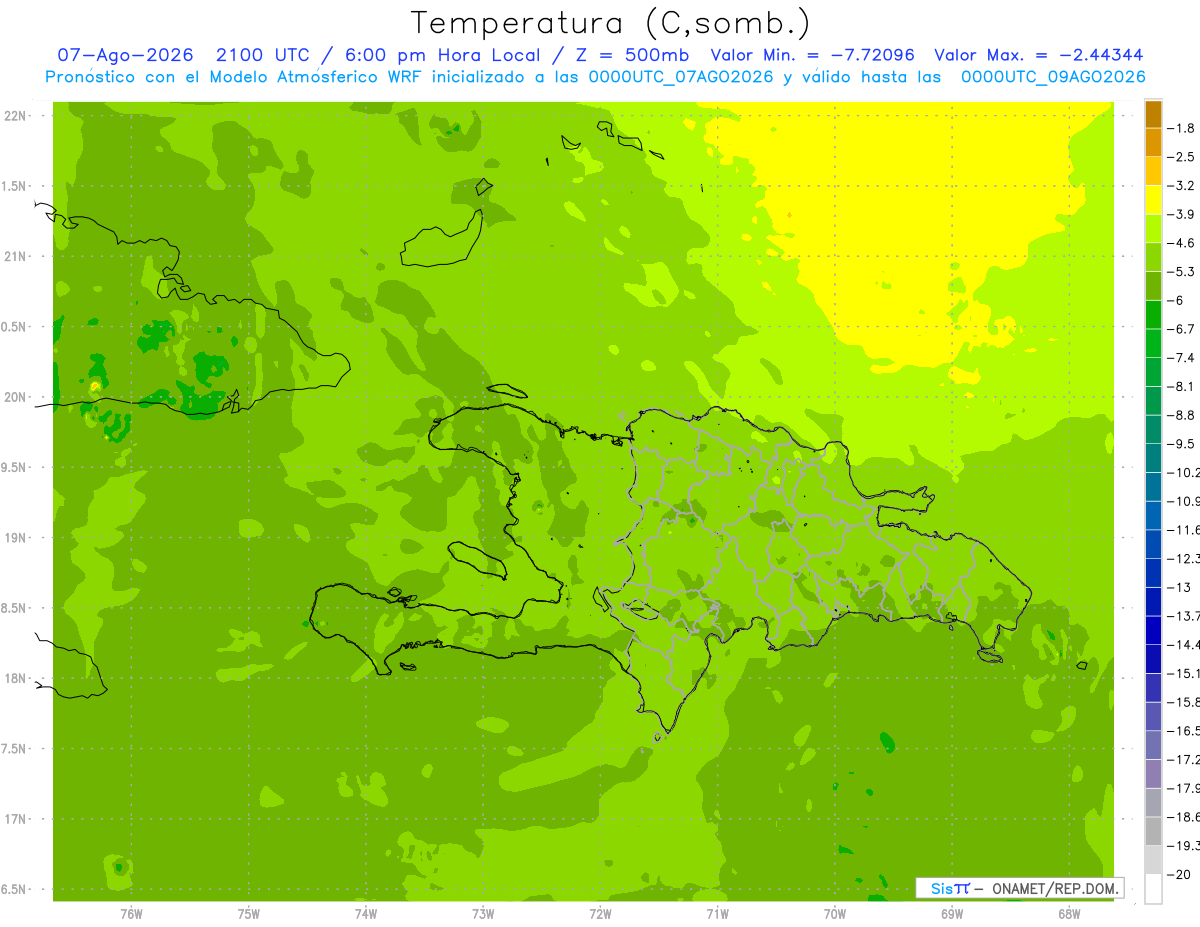Click the green swatch between -4.6 and -5.3
This screenshot has width=1200, height=927.
pyautogui.click(x=1153, y=257)
